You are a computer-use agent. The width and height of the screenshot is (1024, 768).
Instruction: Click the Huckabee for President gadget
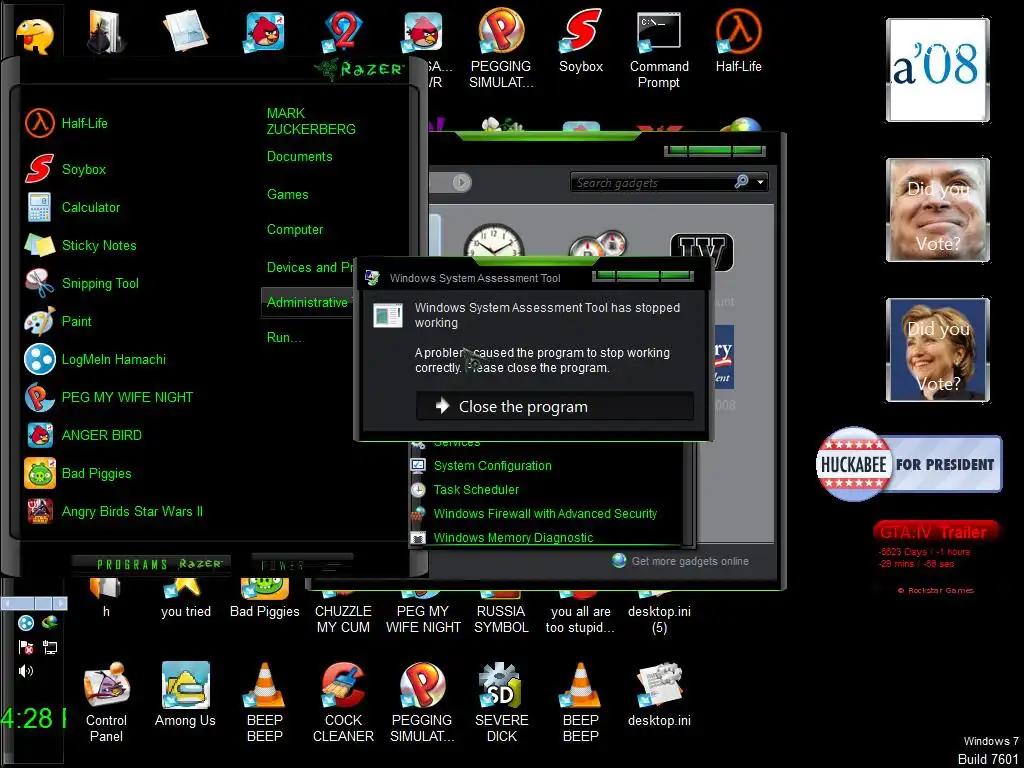click(908, 464)
